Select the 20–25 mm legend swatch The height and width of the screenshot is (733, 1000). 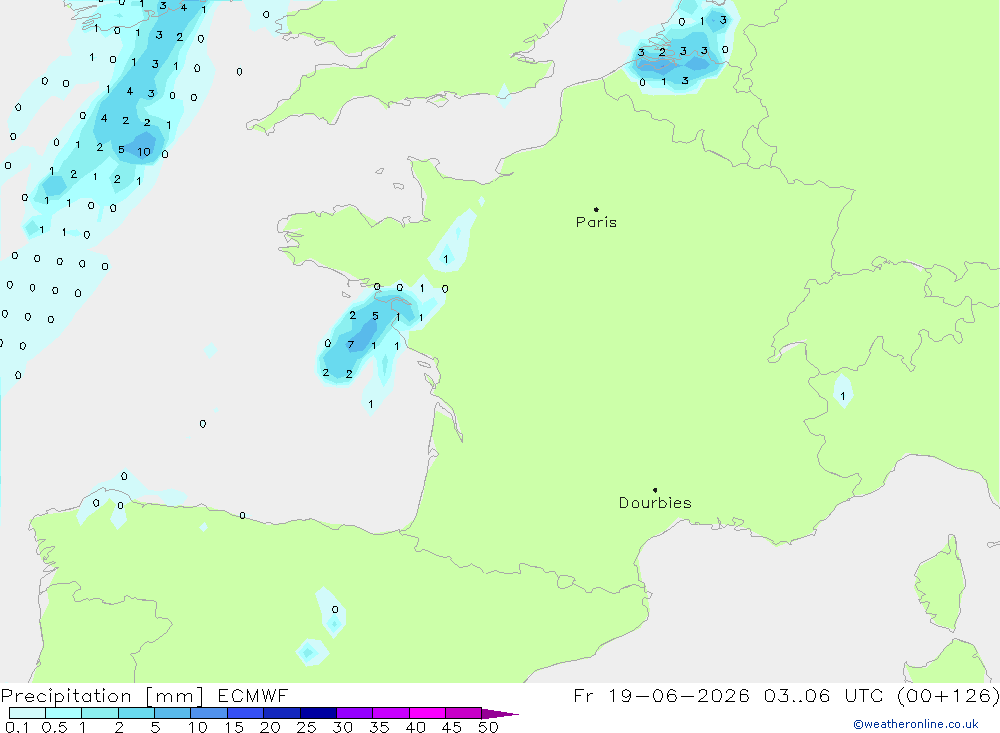281,713
